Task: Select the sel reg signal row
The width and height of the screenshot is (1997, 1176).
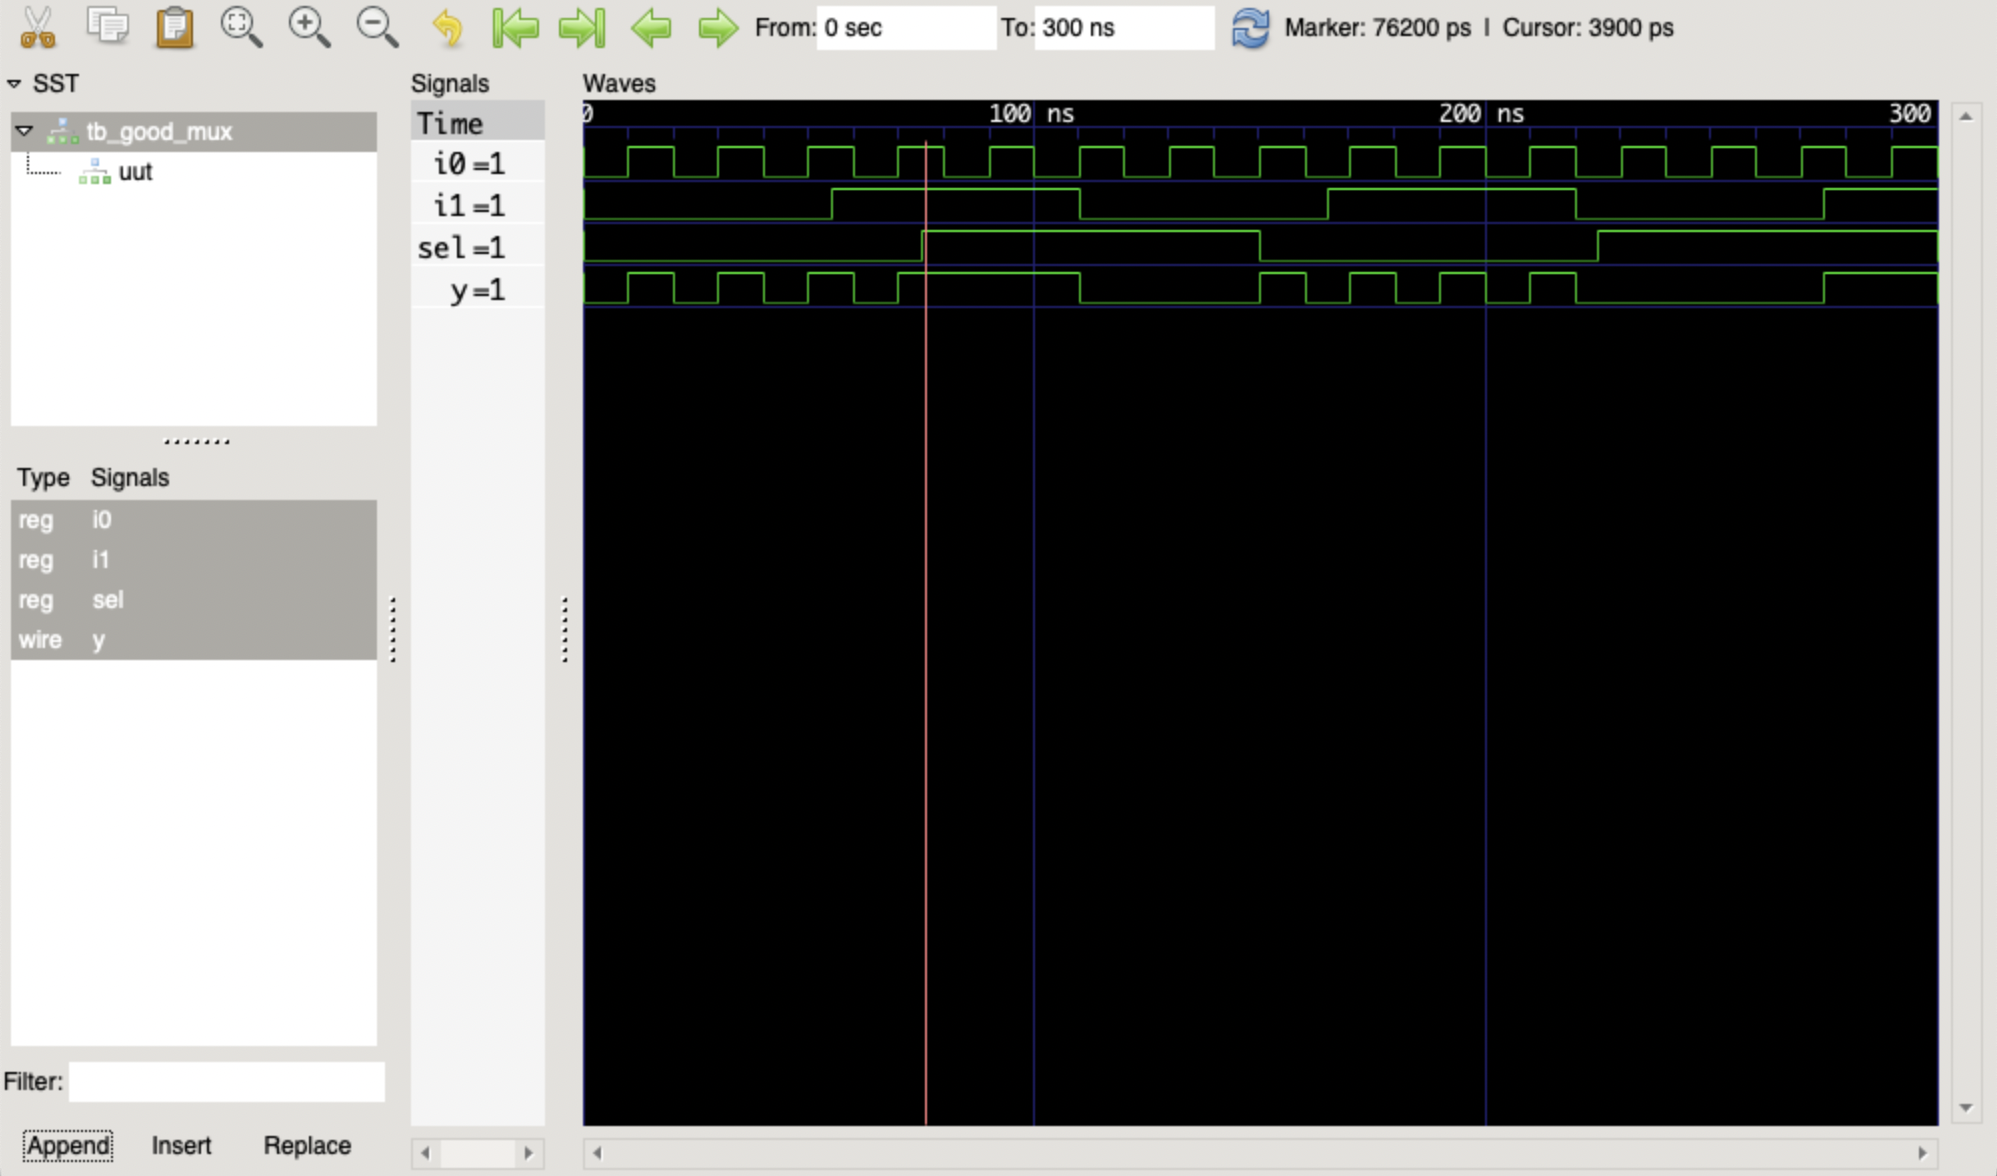Action: click(107, 600)
